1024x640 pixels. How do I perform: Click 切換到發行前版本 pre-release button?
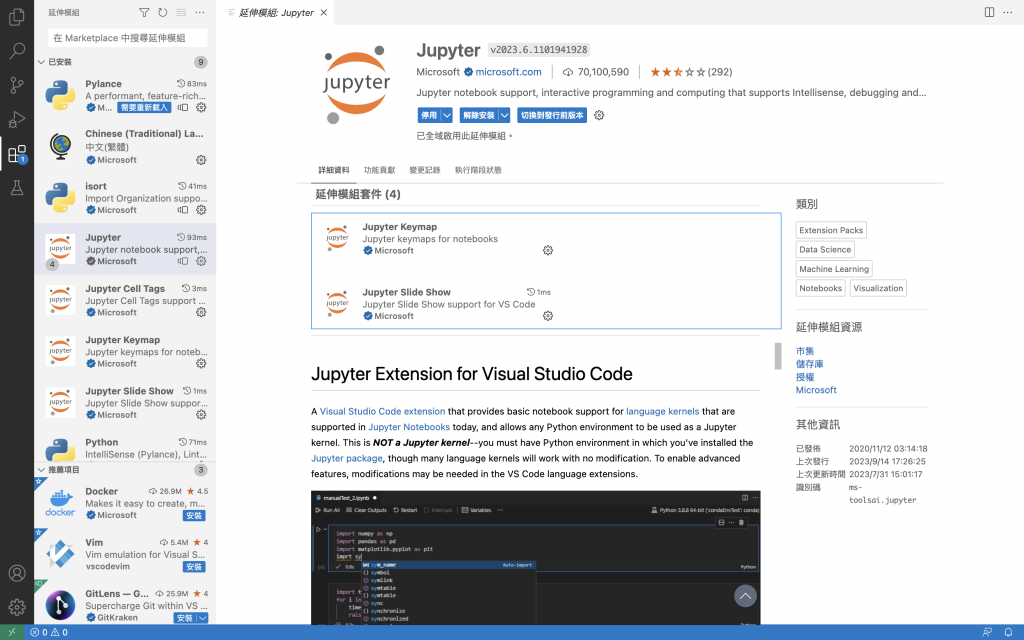[x=552, y=115]
